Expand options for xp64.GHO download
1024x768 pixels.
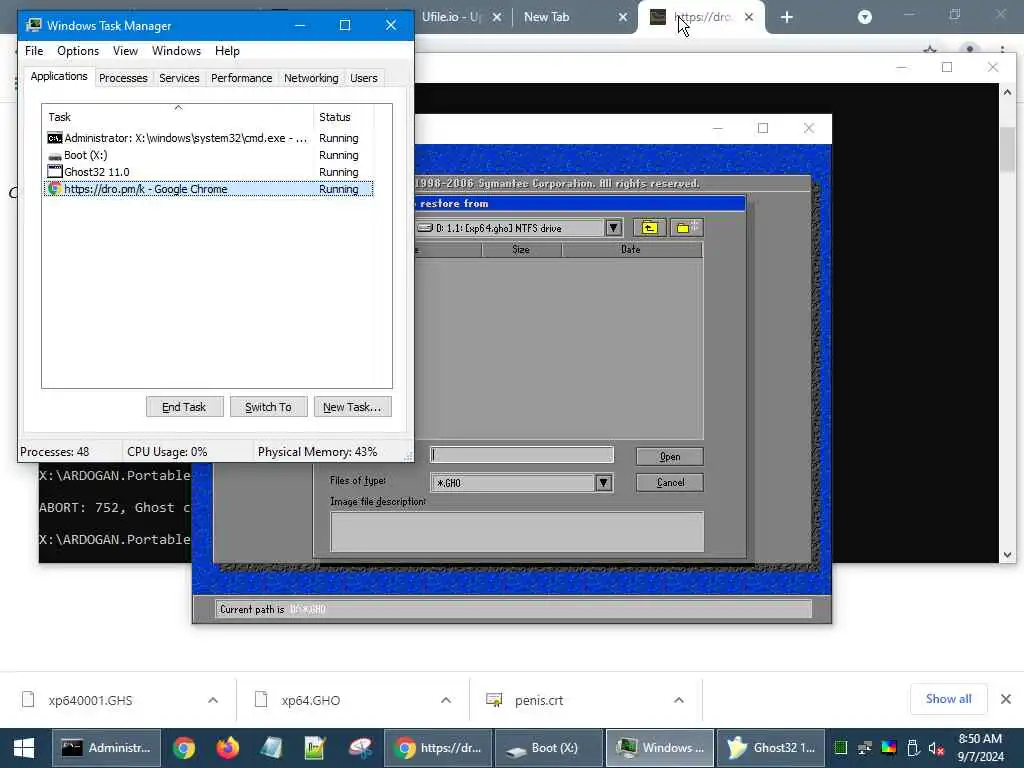446,700
